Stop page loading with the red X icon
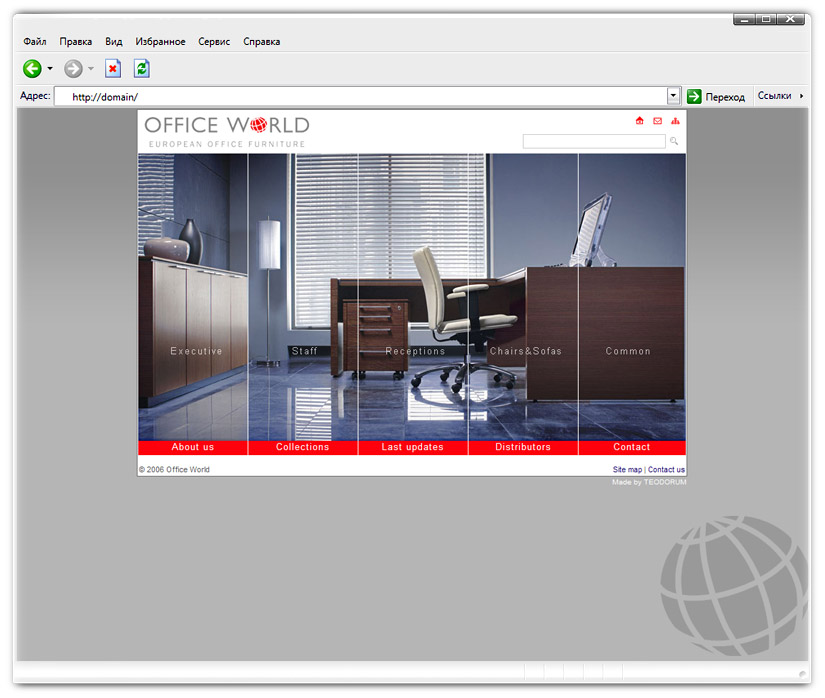The height and width of the screenshot is (698, 825). (x=112, y=68)
